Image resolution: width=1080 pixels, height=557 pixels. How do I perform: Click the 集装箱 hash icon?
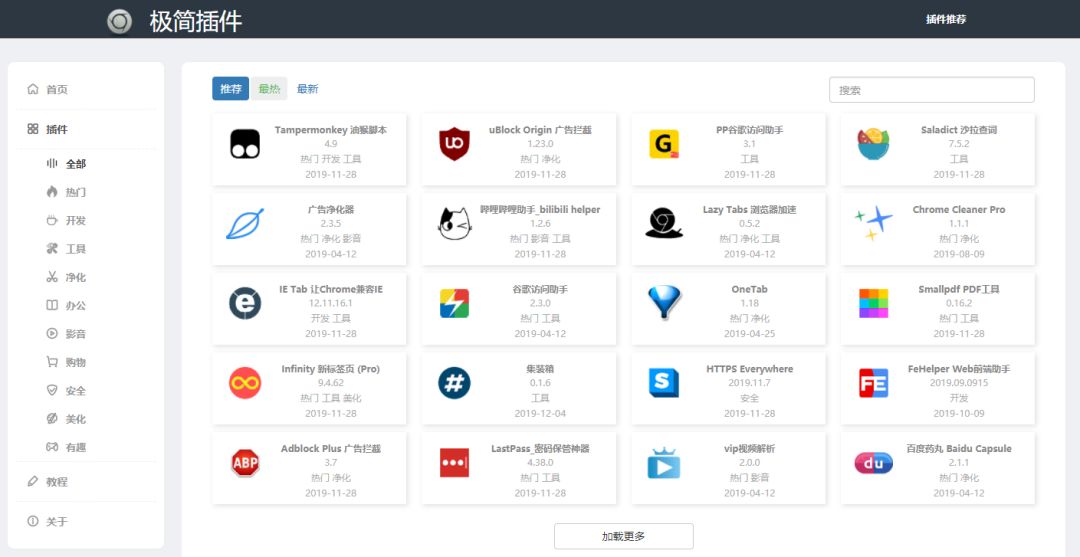click(x=455, y=383)
